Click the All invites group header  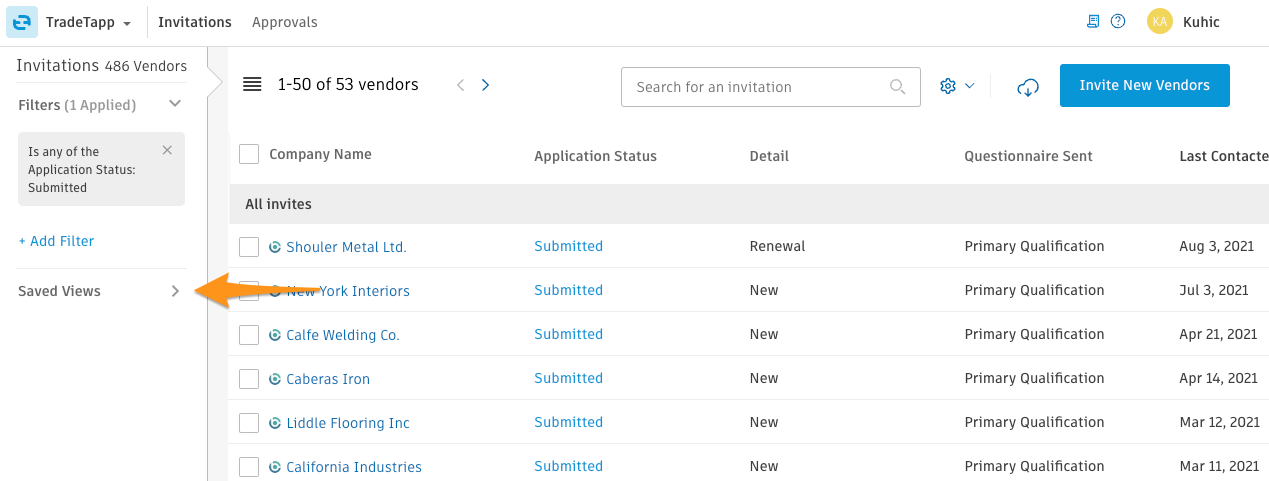[x=749, y=204]
